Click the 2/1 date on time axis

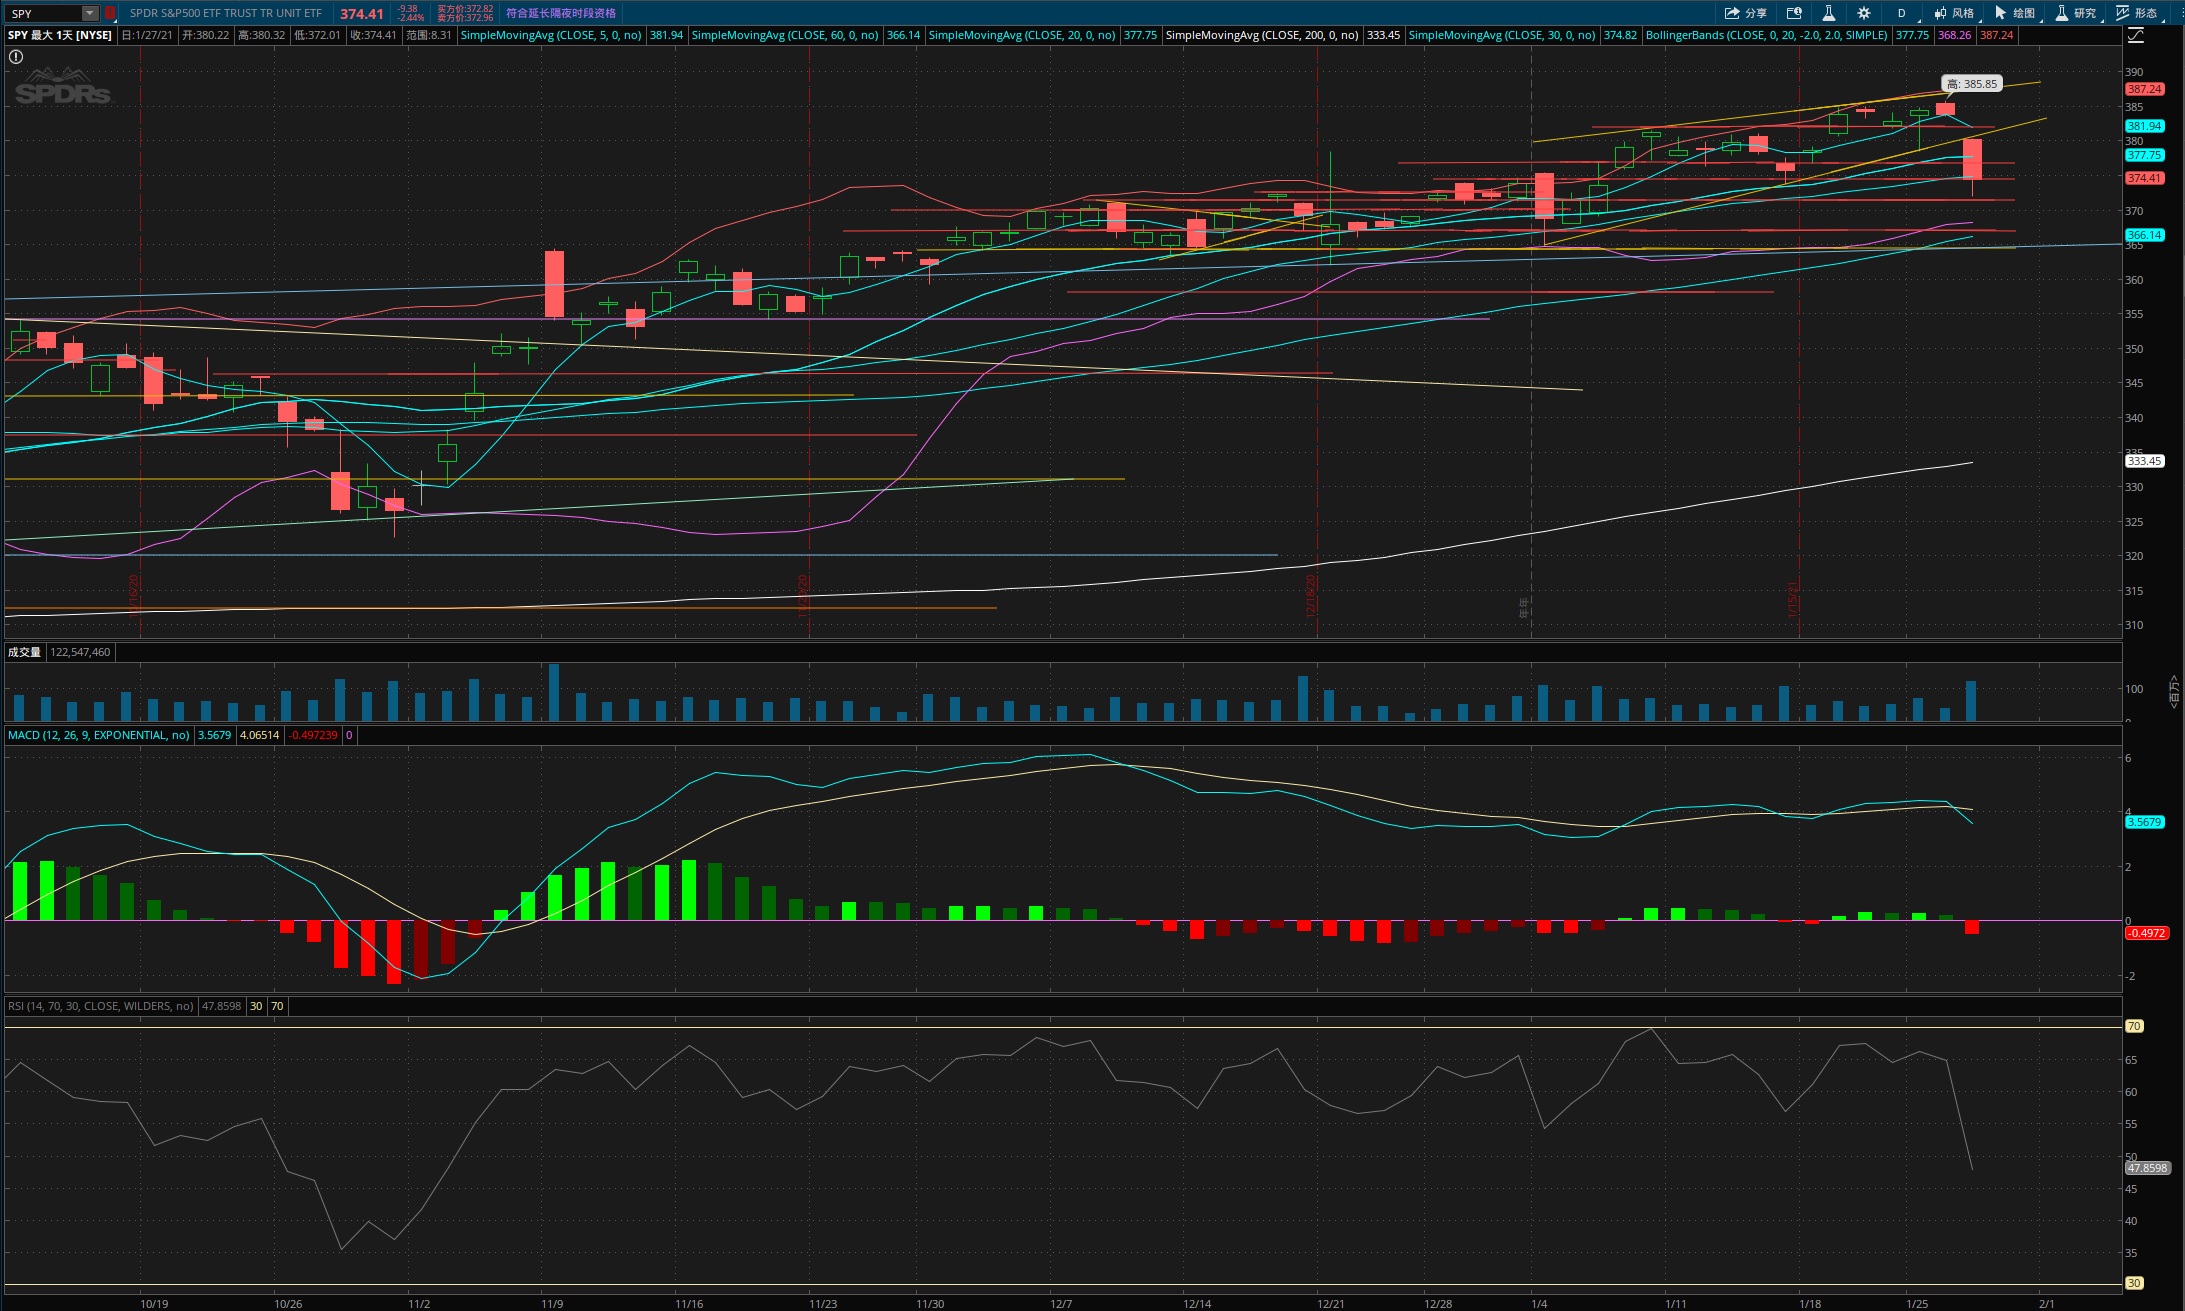(2047, 1304)
